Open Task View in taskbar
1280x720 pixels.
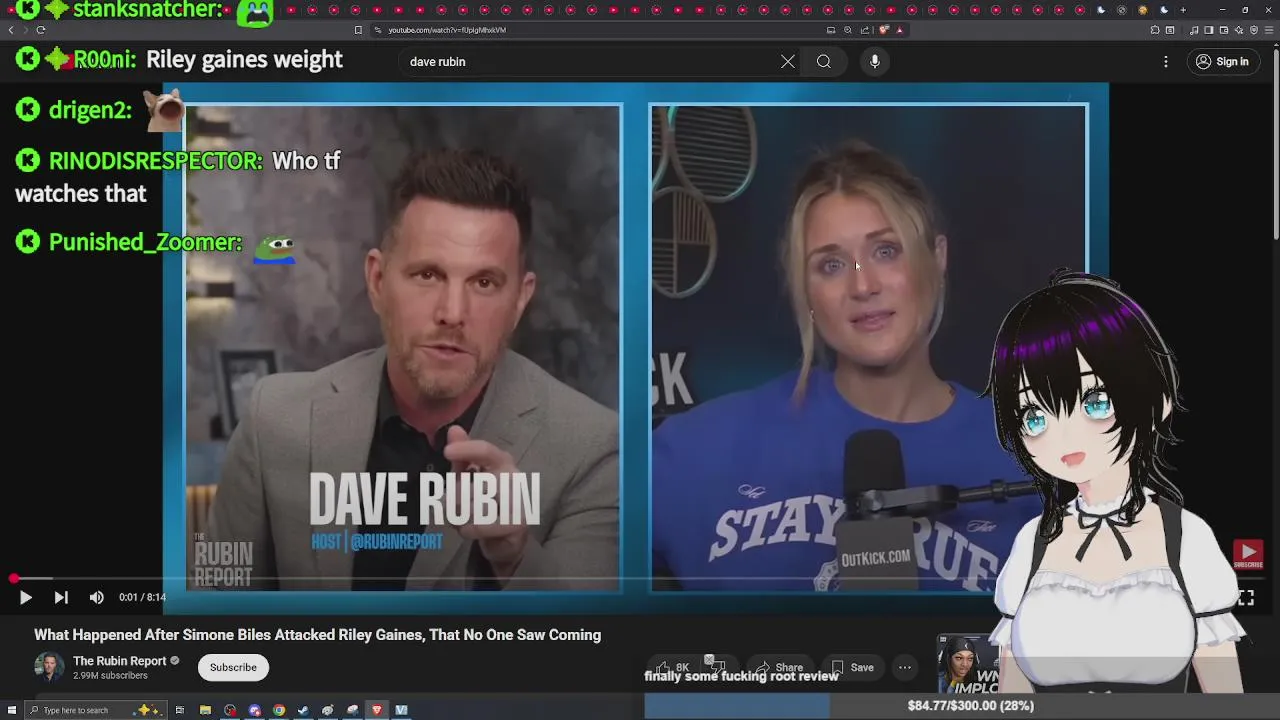180,710
